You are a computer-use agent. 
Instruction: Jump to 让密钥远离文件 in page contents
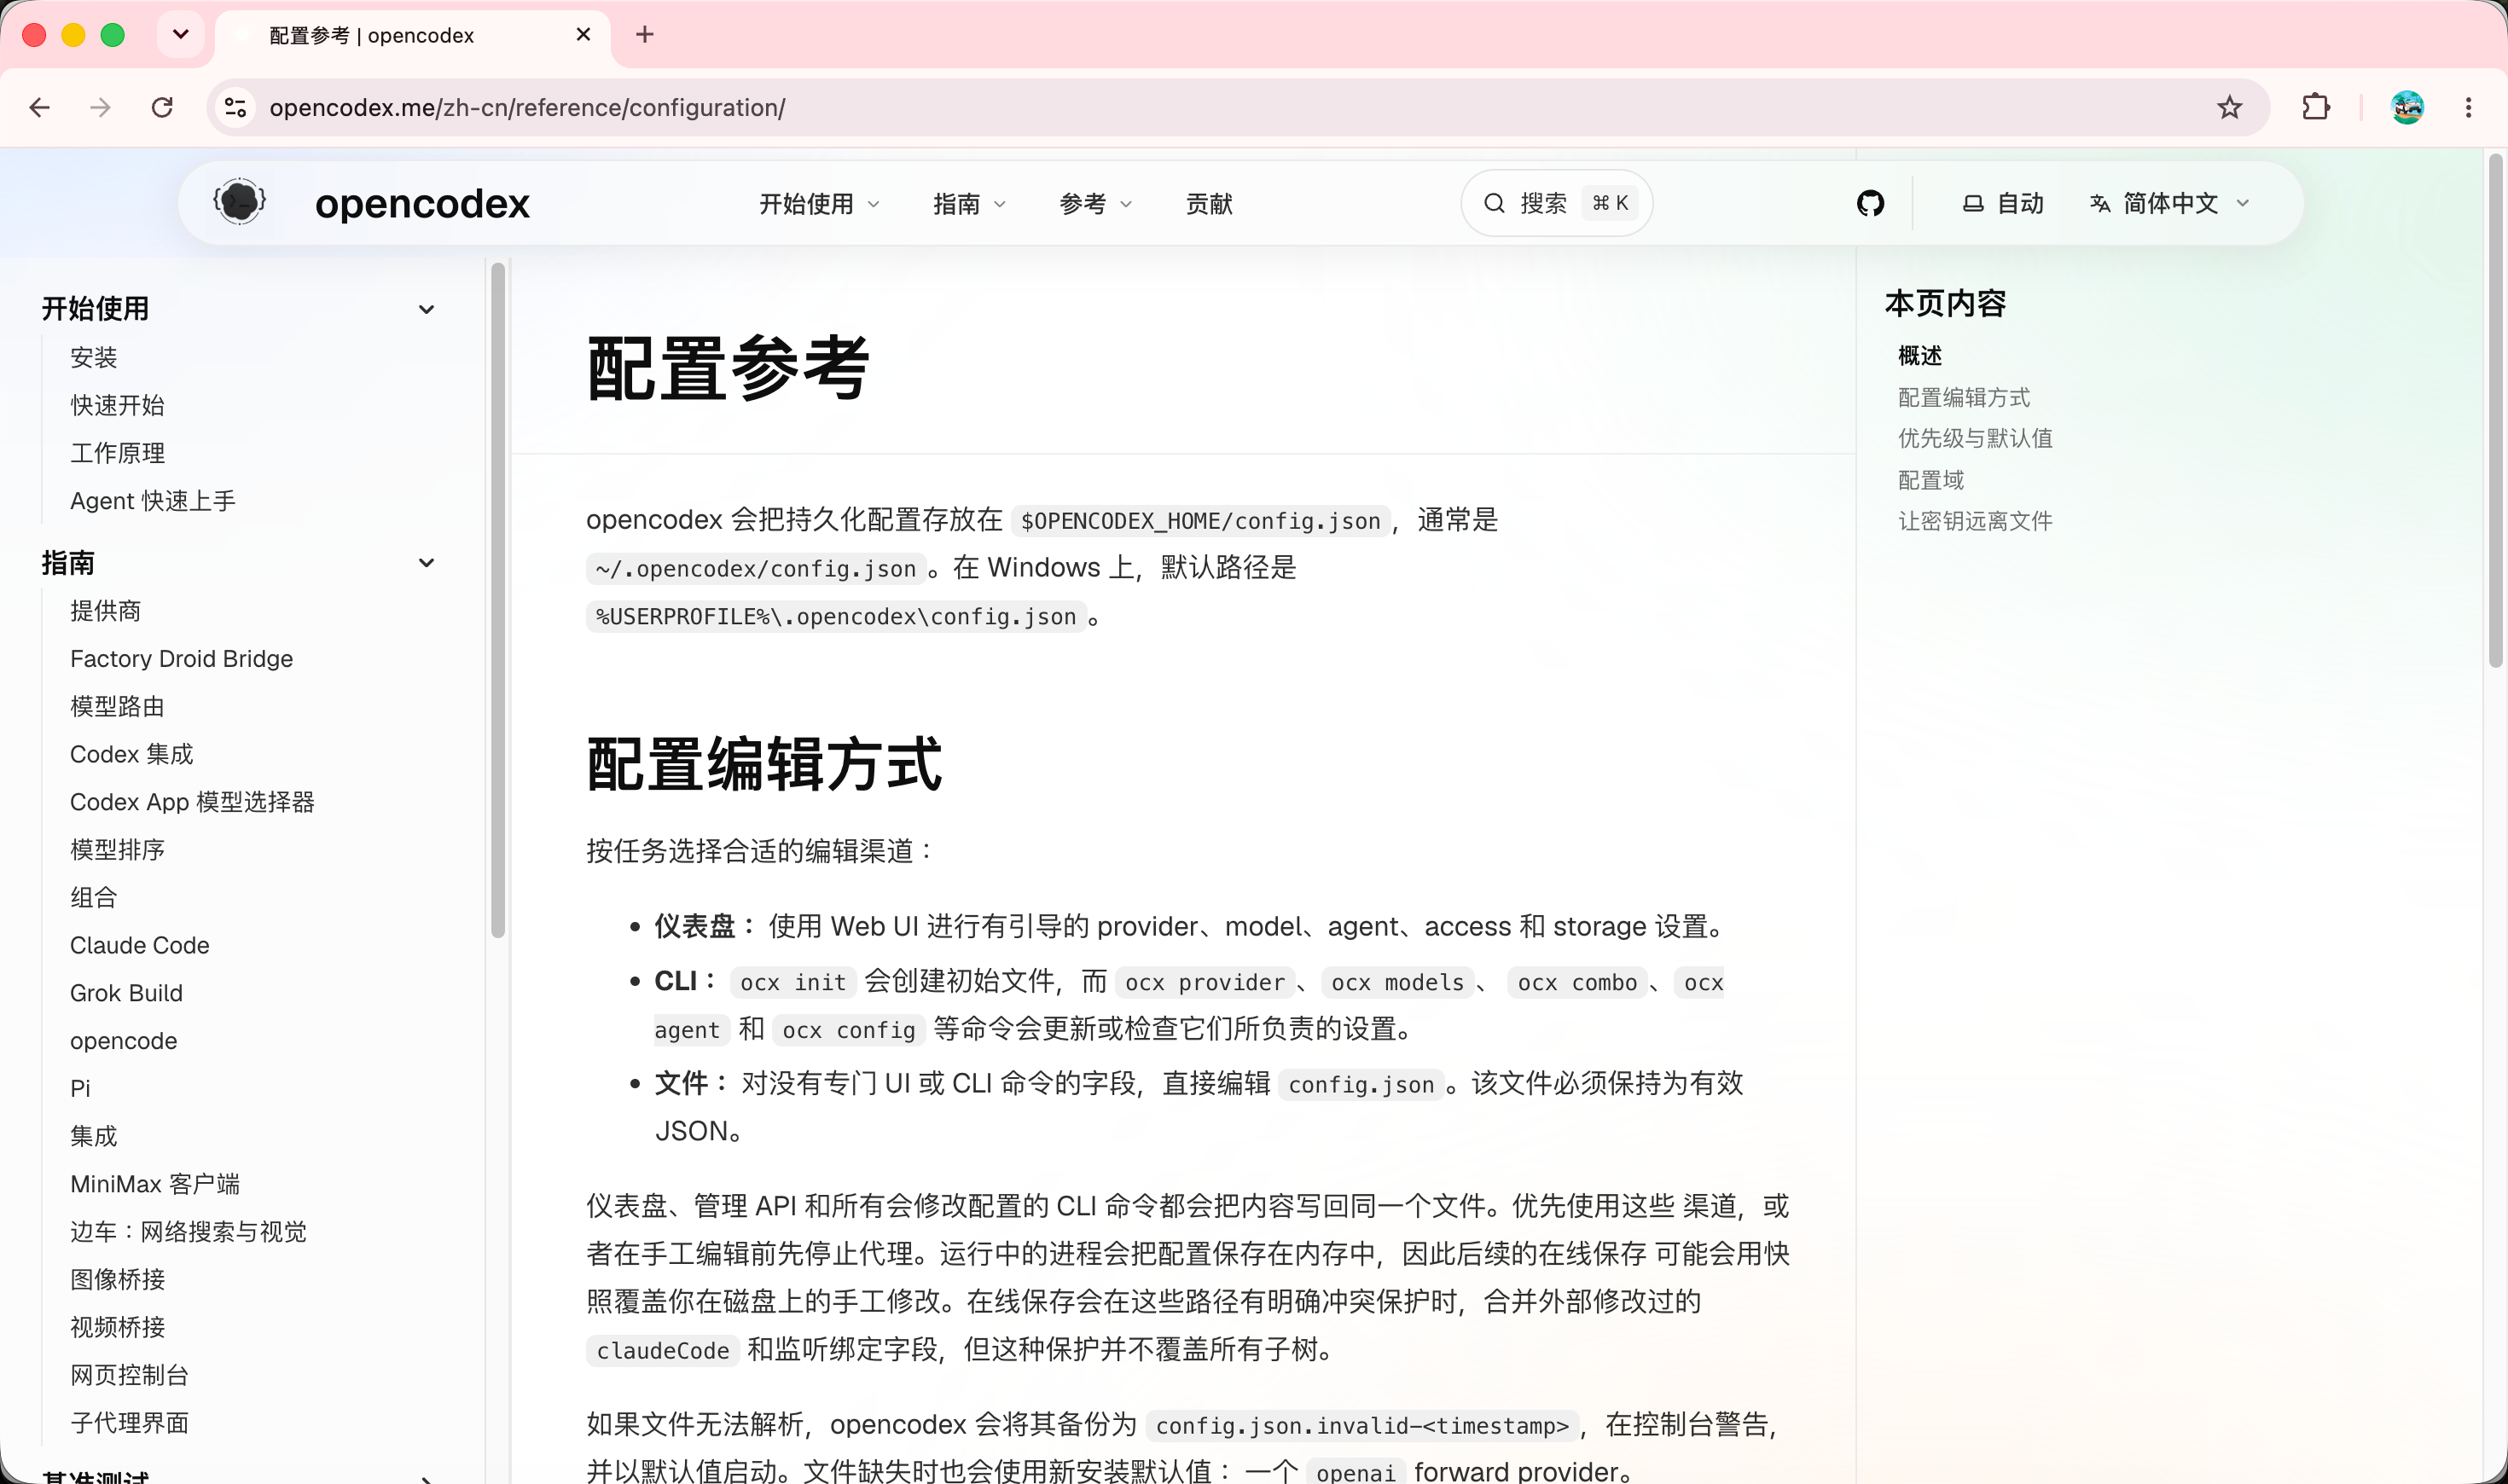tap(1975, 522)
